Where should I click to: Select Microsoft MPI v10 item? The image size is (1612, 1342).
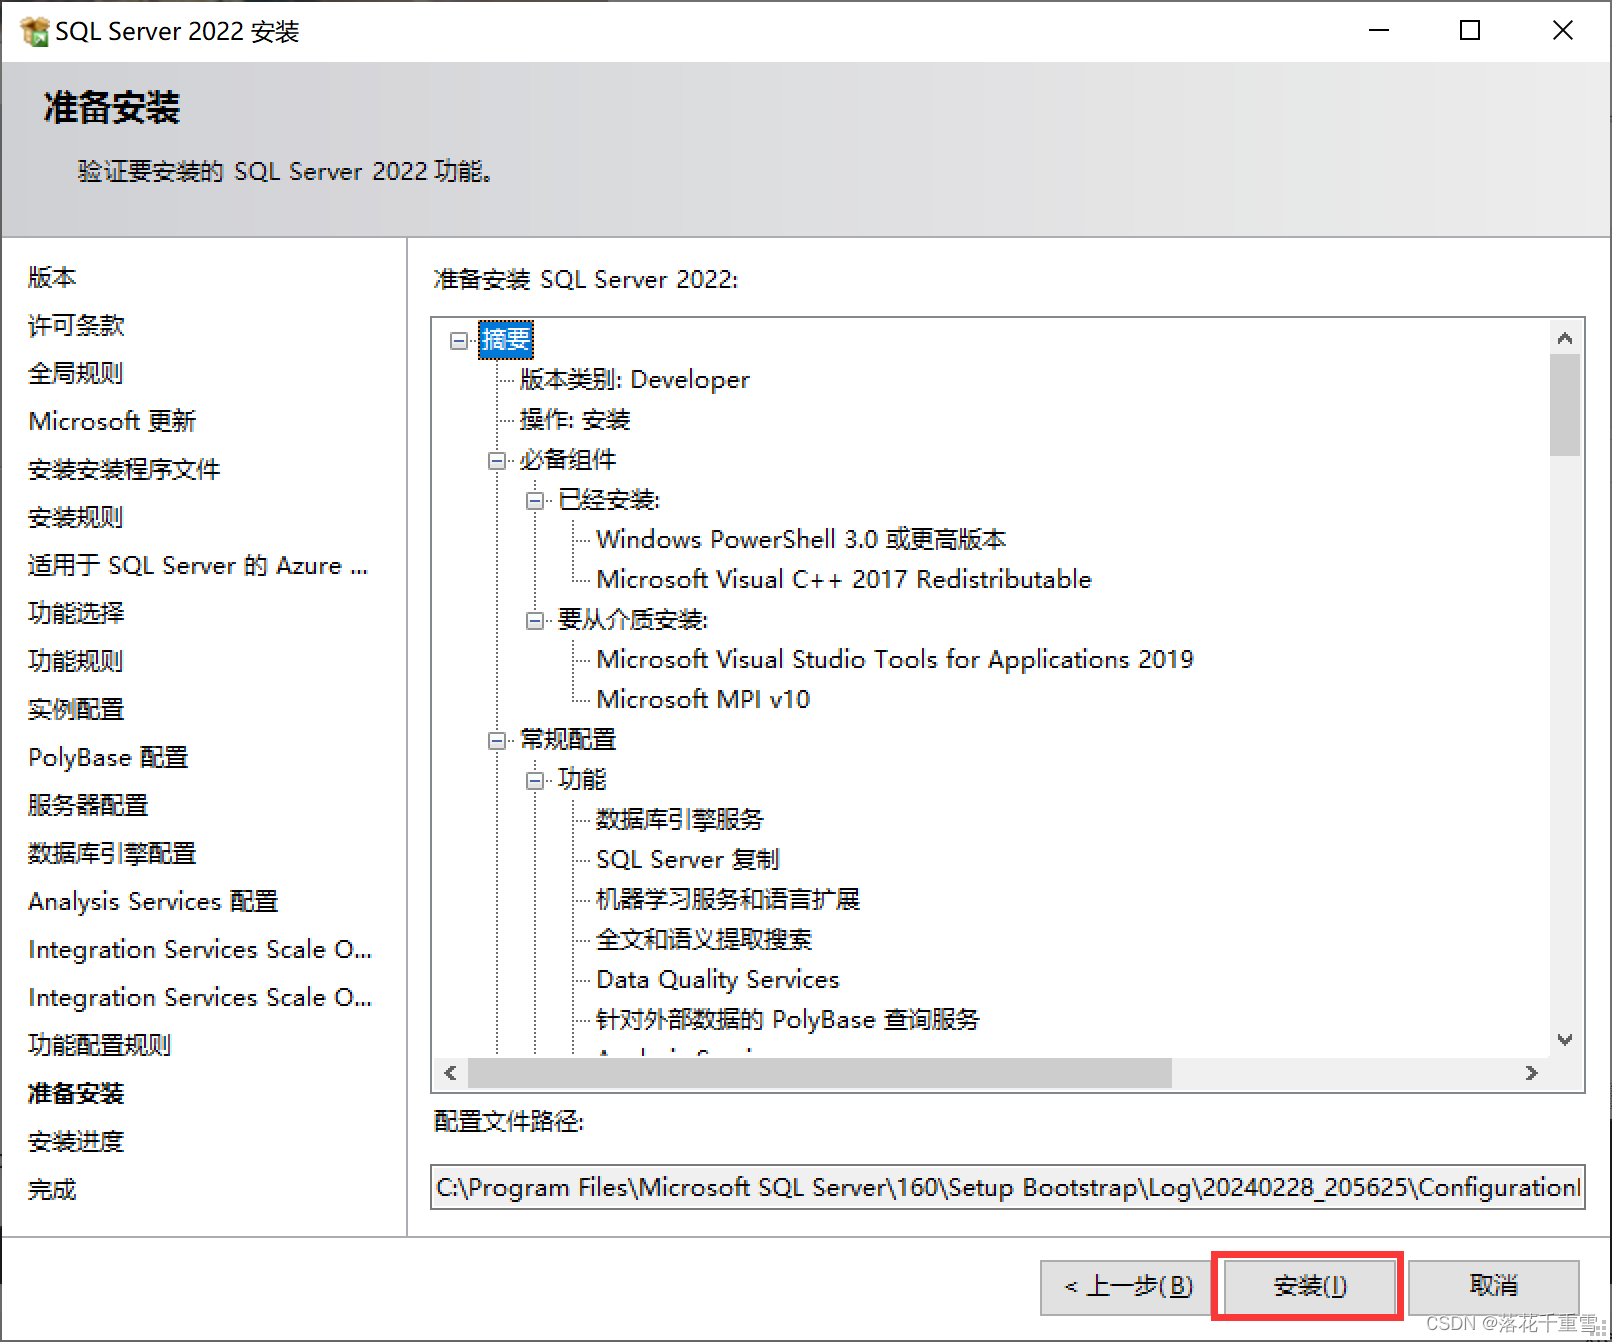tap(703, 700)
